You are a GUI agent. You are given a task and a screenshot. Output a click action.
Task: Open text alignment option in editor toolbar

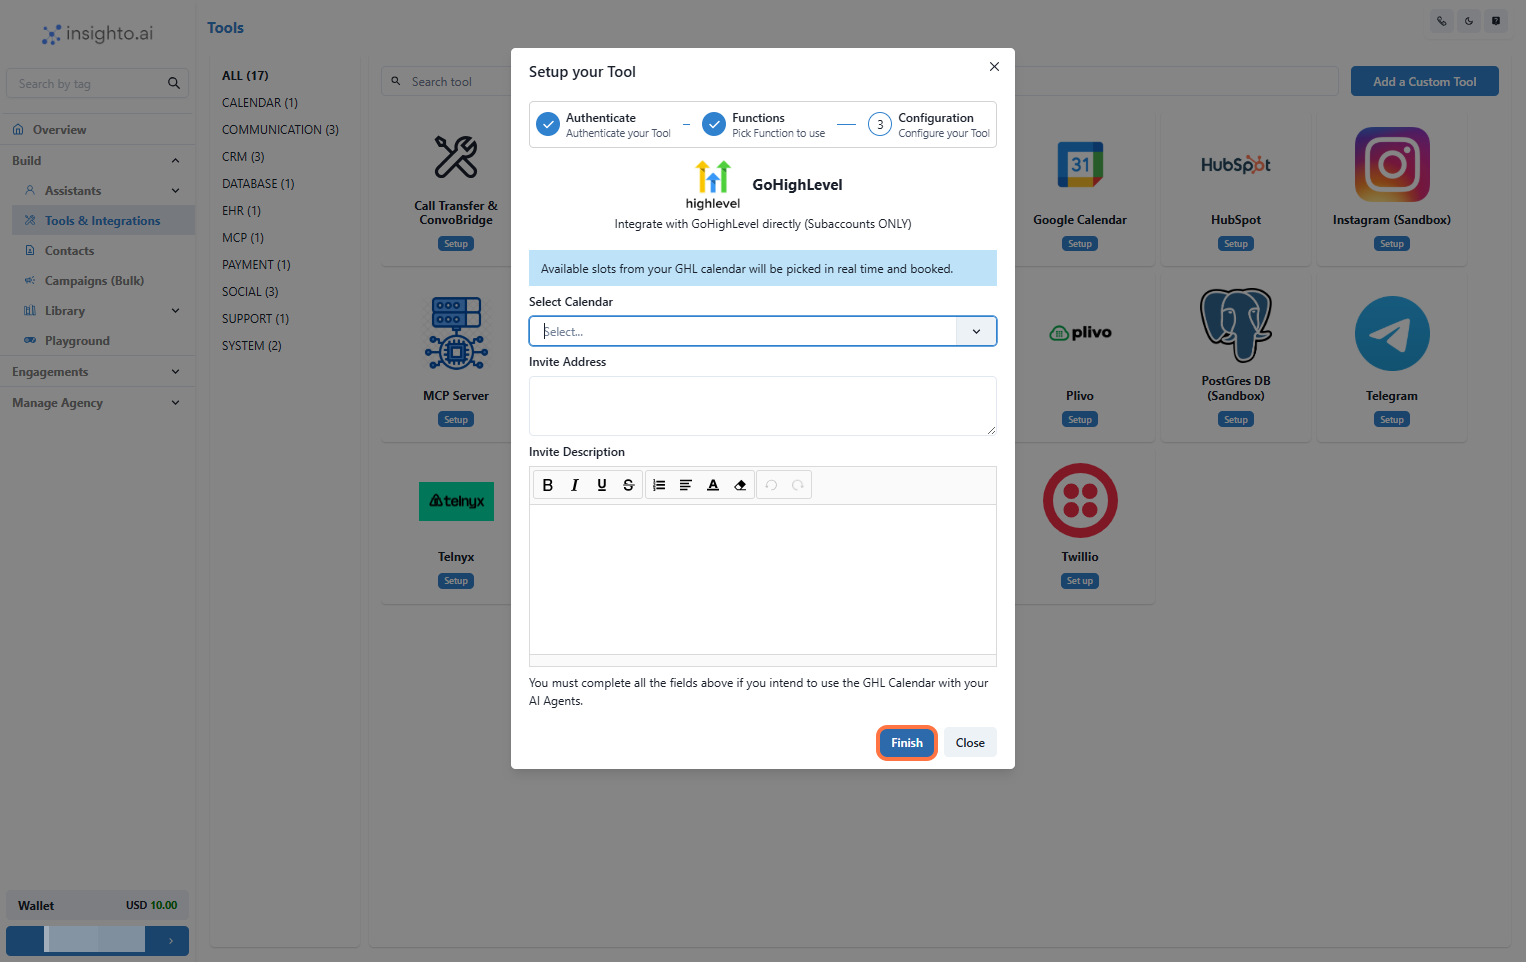(x=686, y=485)
